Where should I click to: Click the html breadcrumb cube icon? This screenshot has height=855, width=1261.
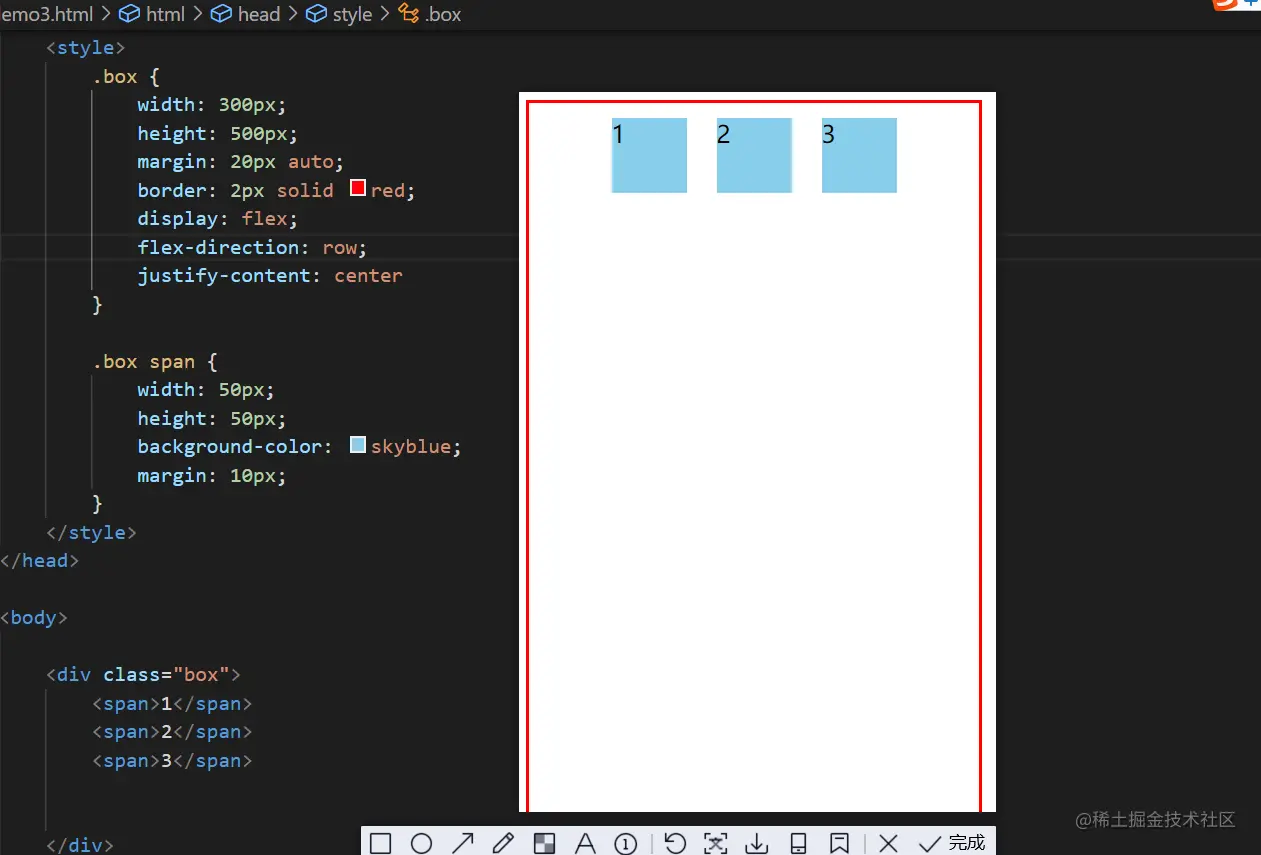pyautogui.click(x=129, y=14)
